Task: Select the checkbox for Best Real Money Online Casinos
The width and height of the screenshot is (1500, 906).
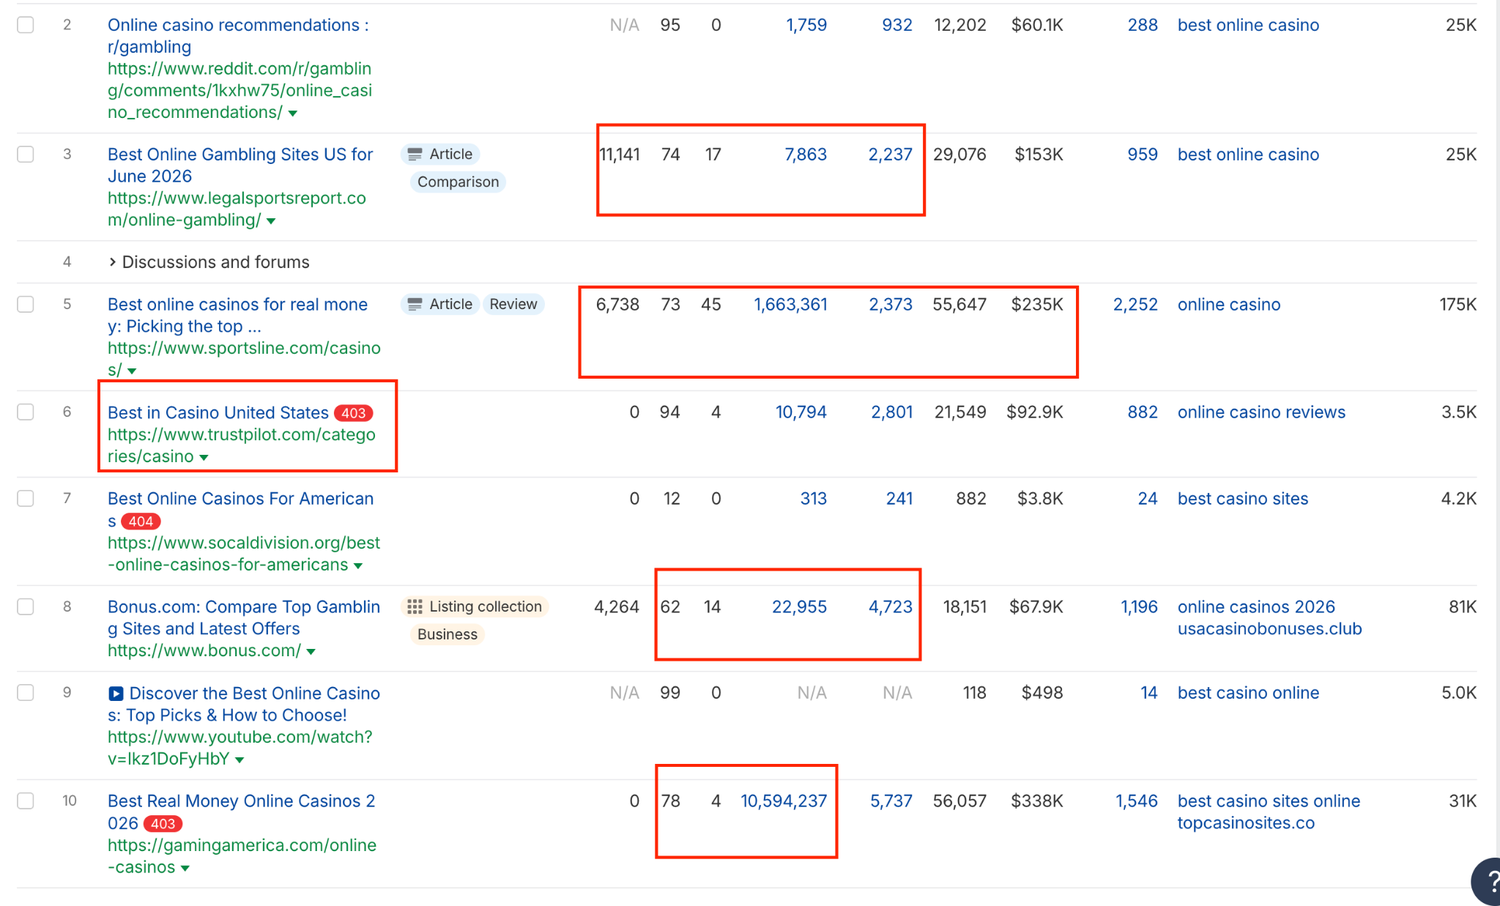Action: point(26,800)
